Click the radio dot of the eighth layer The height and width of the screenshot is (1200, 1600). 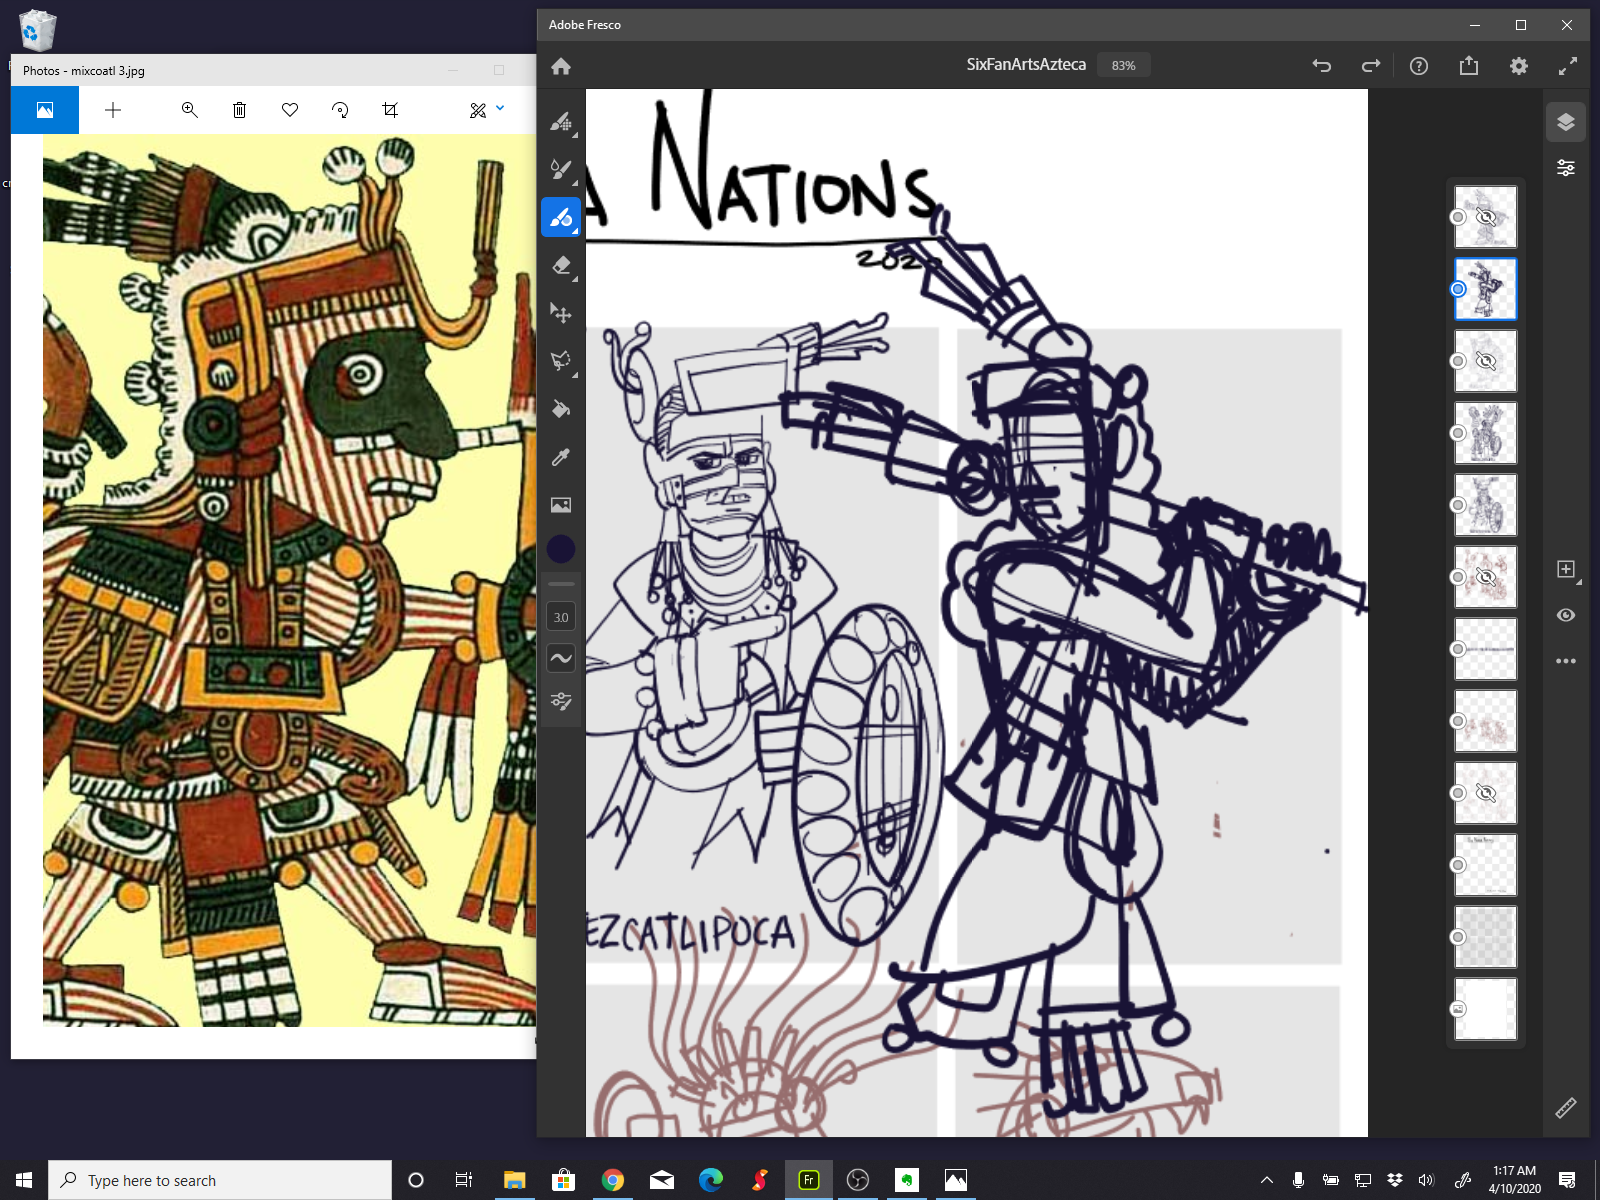click(x=1458, y=721)
